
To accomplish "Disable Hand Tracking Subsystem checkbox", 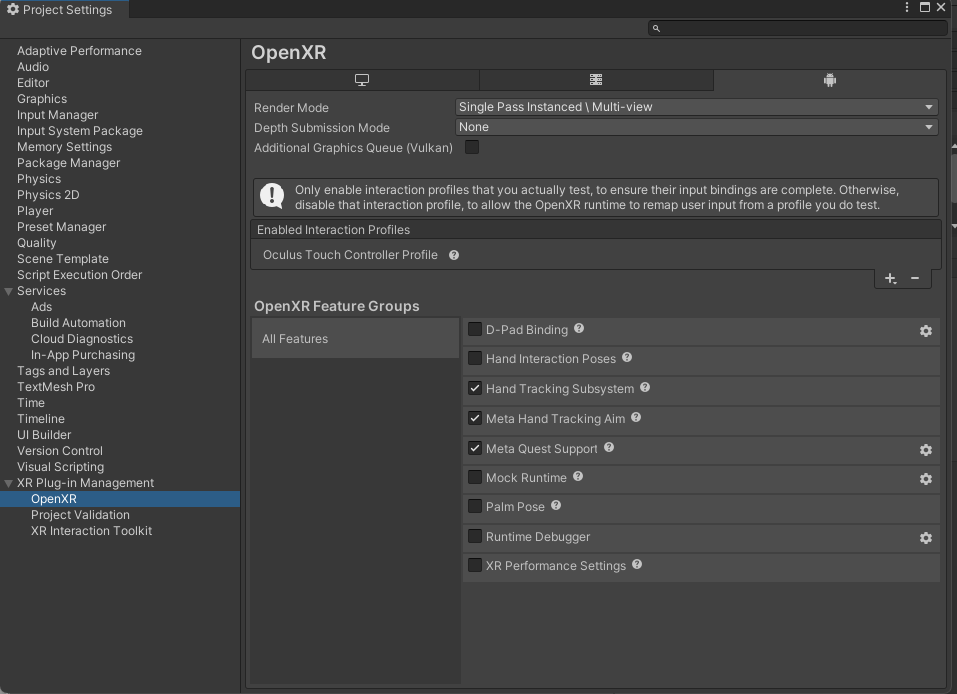I will point(475,389).
